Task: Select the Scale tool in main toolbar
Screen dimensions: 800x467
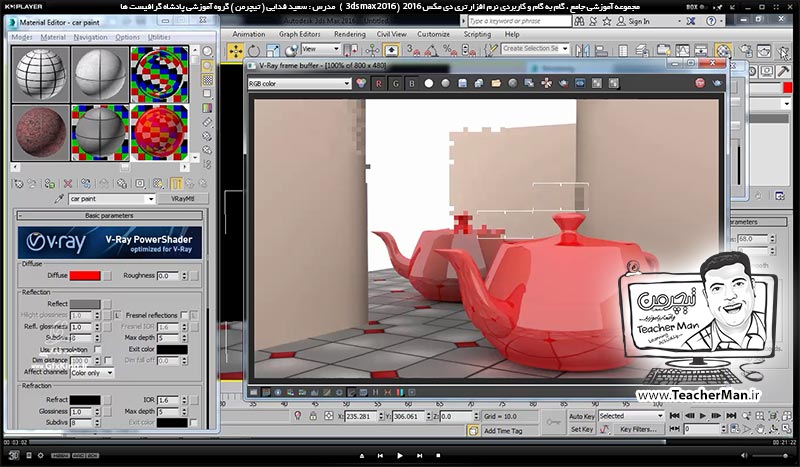Action: [x=272, y=51]
